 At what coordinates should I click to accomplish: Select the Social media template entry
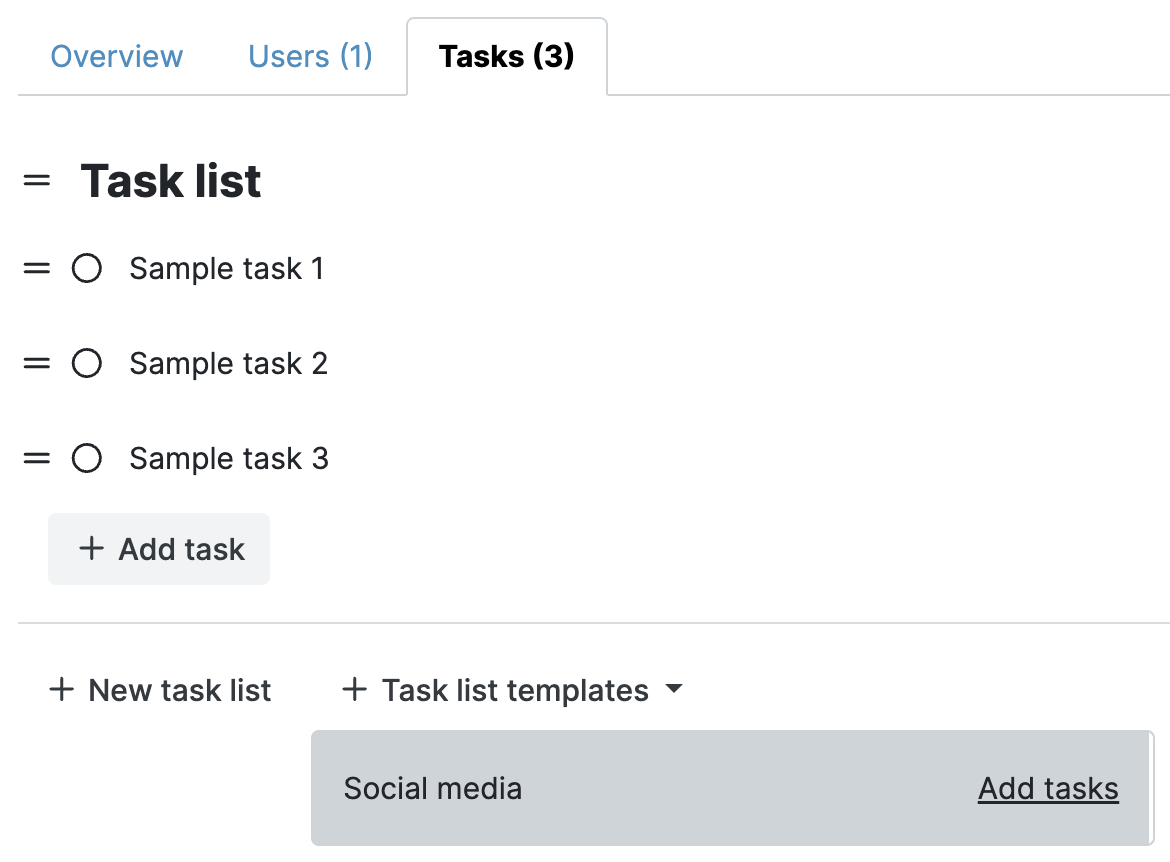tap(432, 788)
